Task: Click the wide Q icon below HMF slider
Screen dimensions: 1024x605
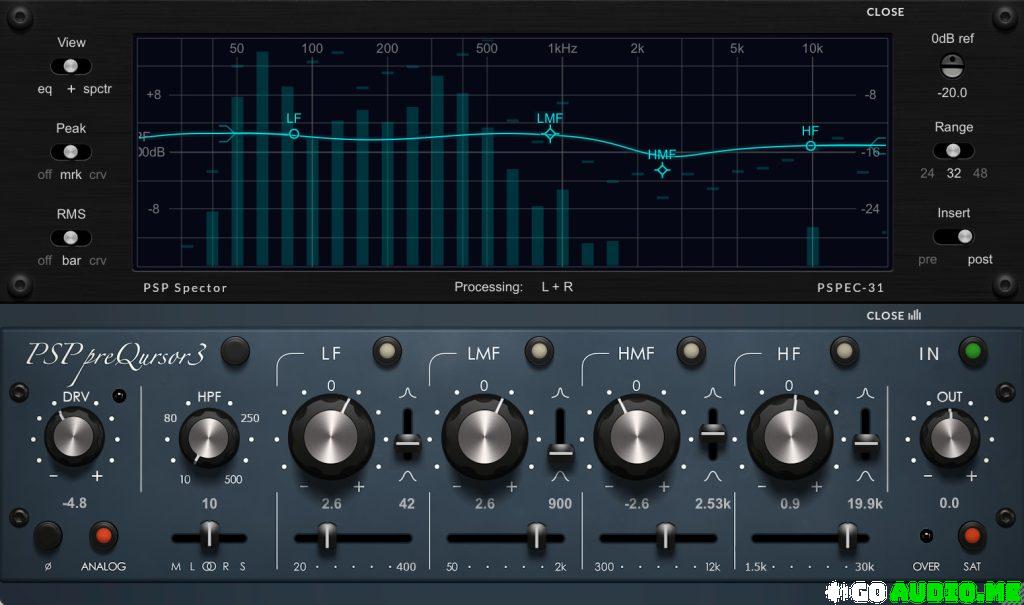Action: coord(712,476)
